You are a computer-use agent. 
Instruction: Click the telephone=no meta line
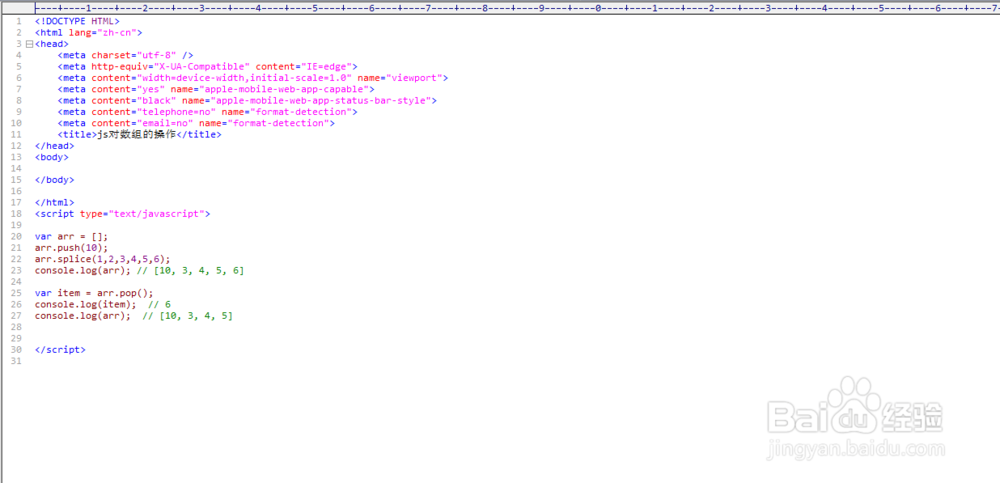coord(207,112)
